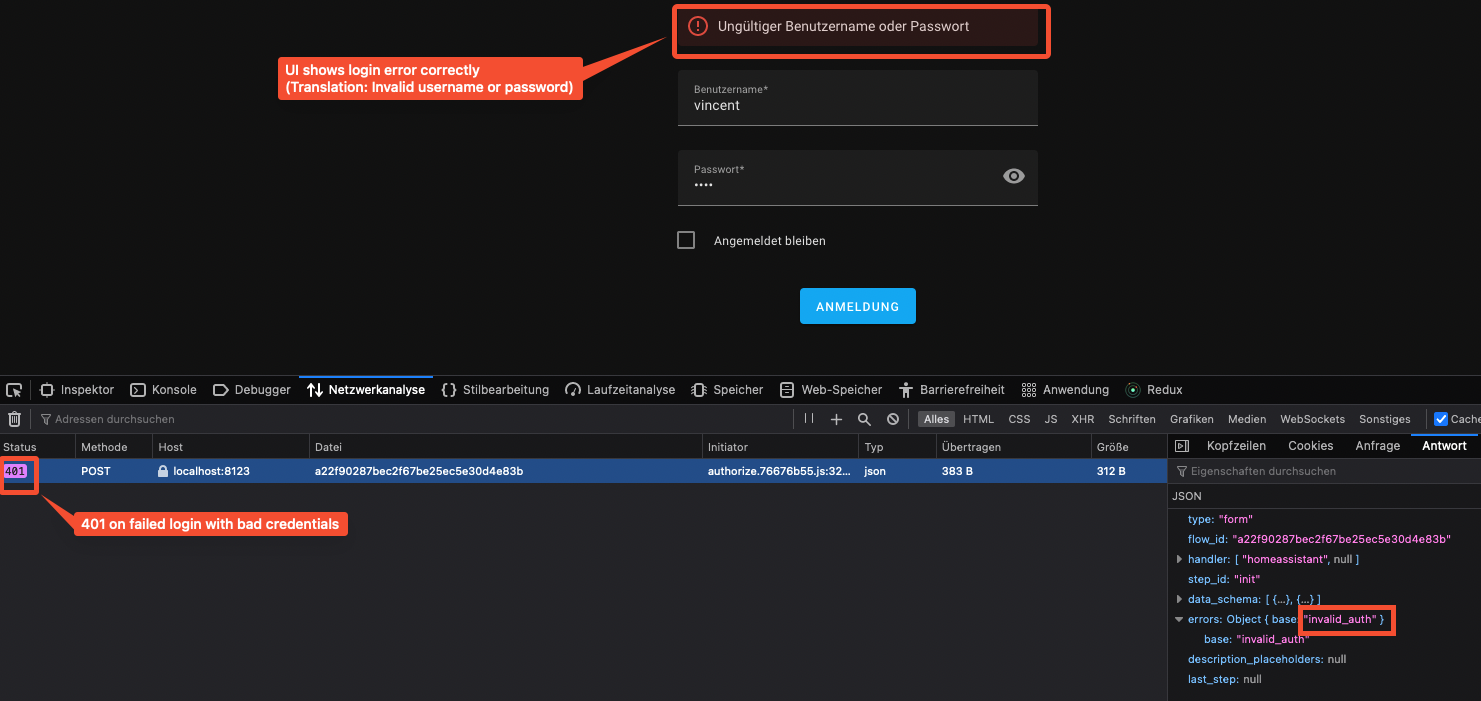Select the Netzwerkanalyse tab
Viewport: 1481px width, 701px height.
(366, 390)
